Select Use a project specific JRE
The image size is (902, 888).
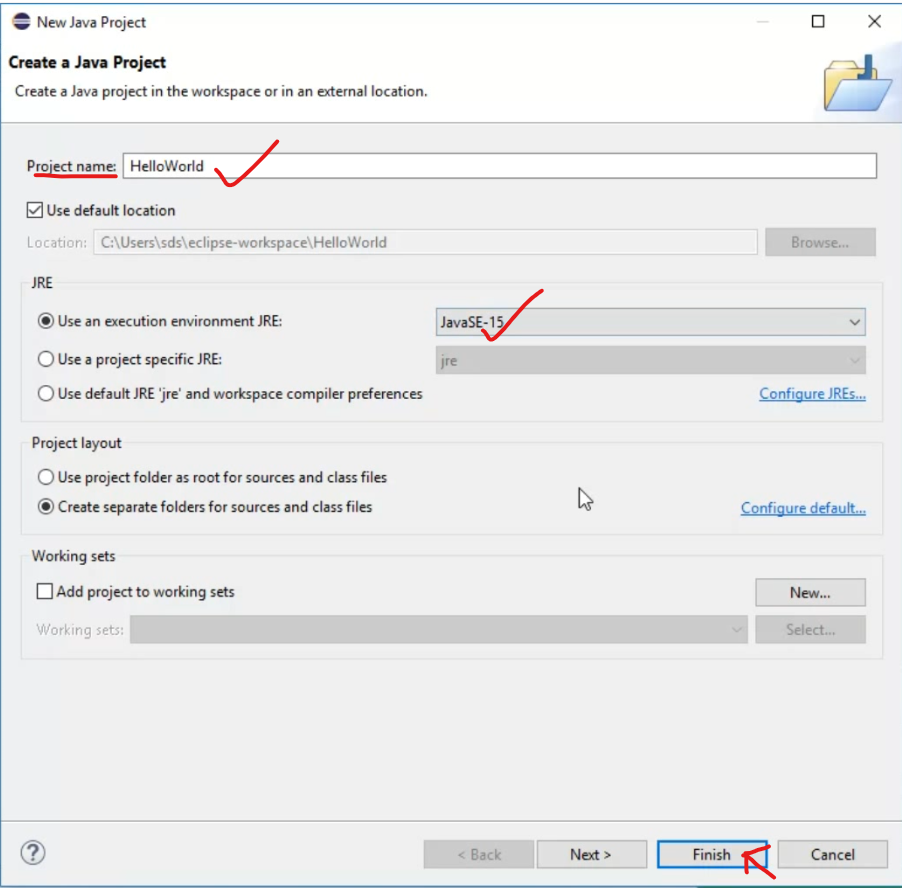[x=45, y=360]
